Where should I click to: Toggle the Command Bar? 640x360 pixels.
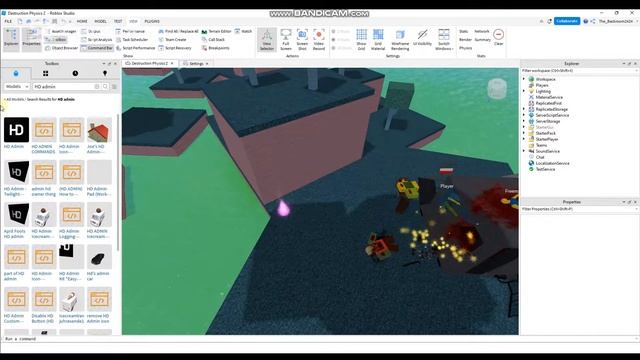point(97,48)
